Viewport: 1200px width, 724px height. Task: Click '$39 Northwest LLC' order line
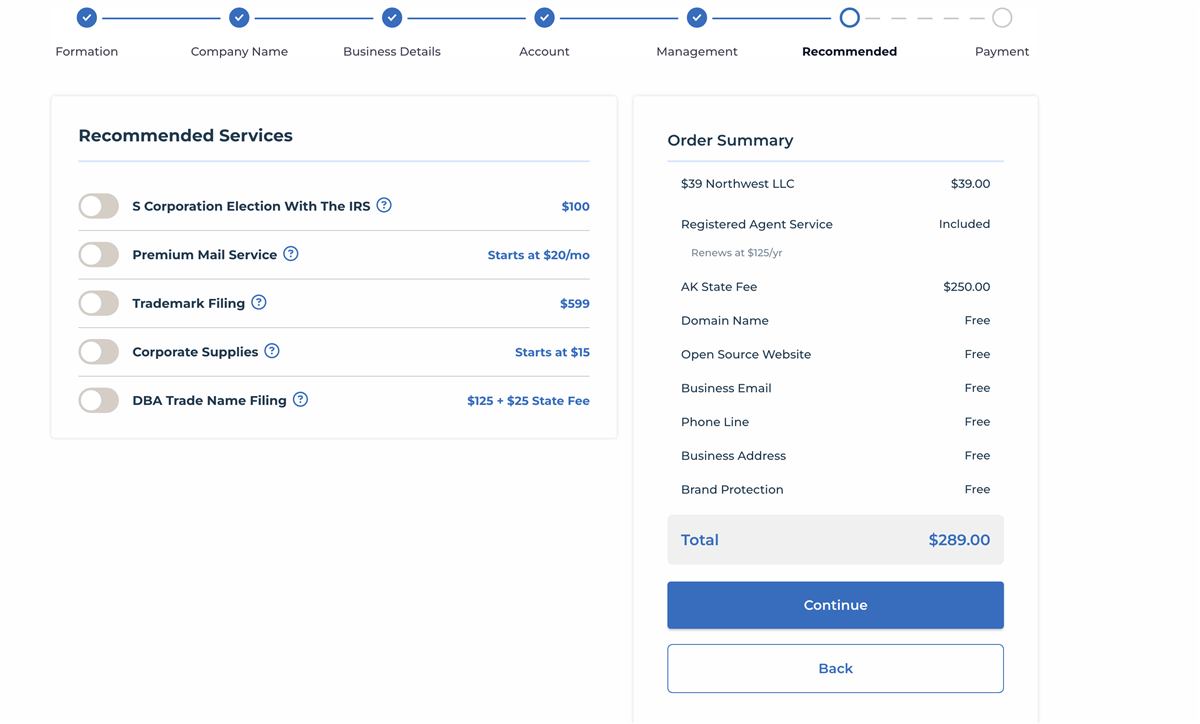coord(738,183)
